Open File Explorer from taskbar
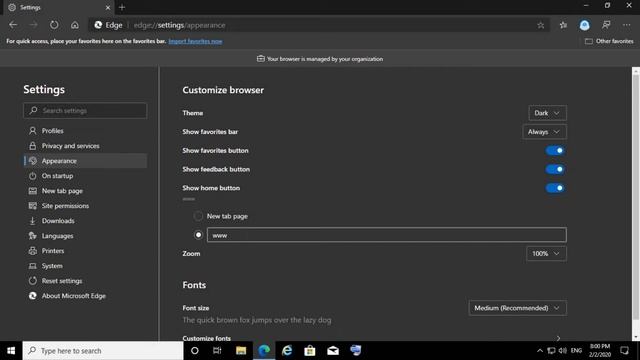This screenshot has width=640, height=360. pyautogui.click(x=241, y=351)
